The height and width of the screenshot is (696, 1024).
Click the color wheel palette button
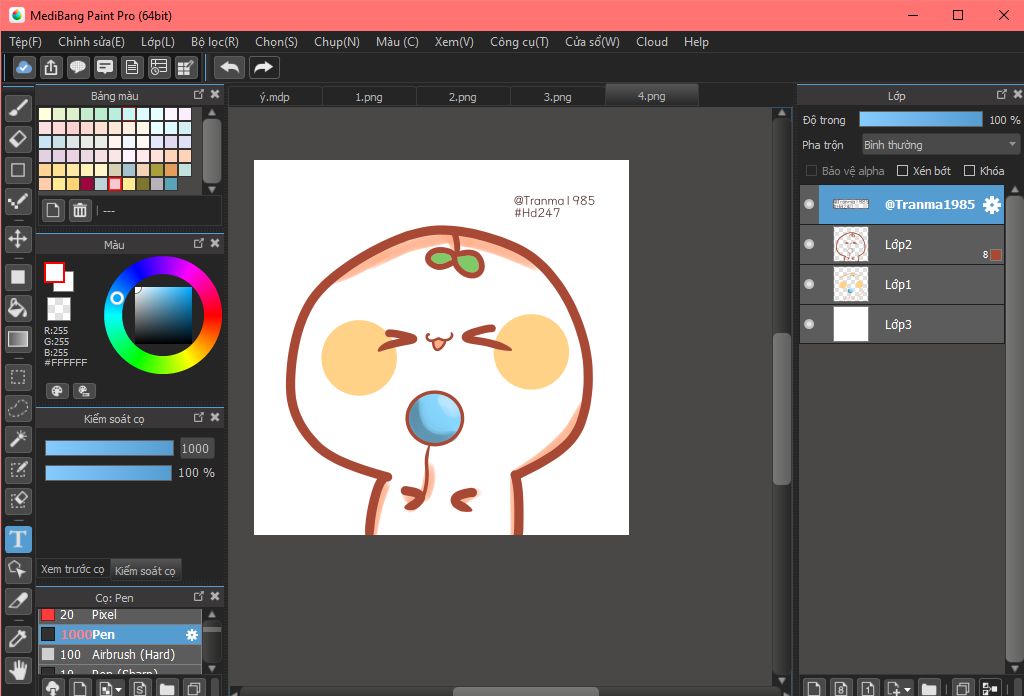pyautogui.click(x=57, y=390)
